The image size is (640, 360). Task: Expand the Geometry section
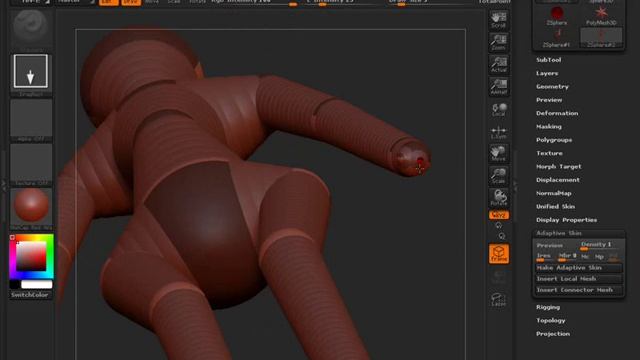point(552,87)
